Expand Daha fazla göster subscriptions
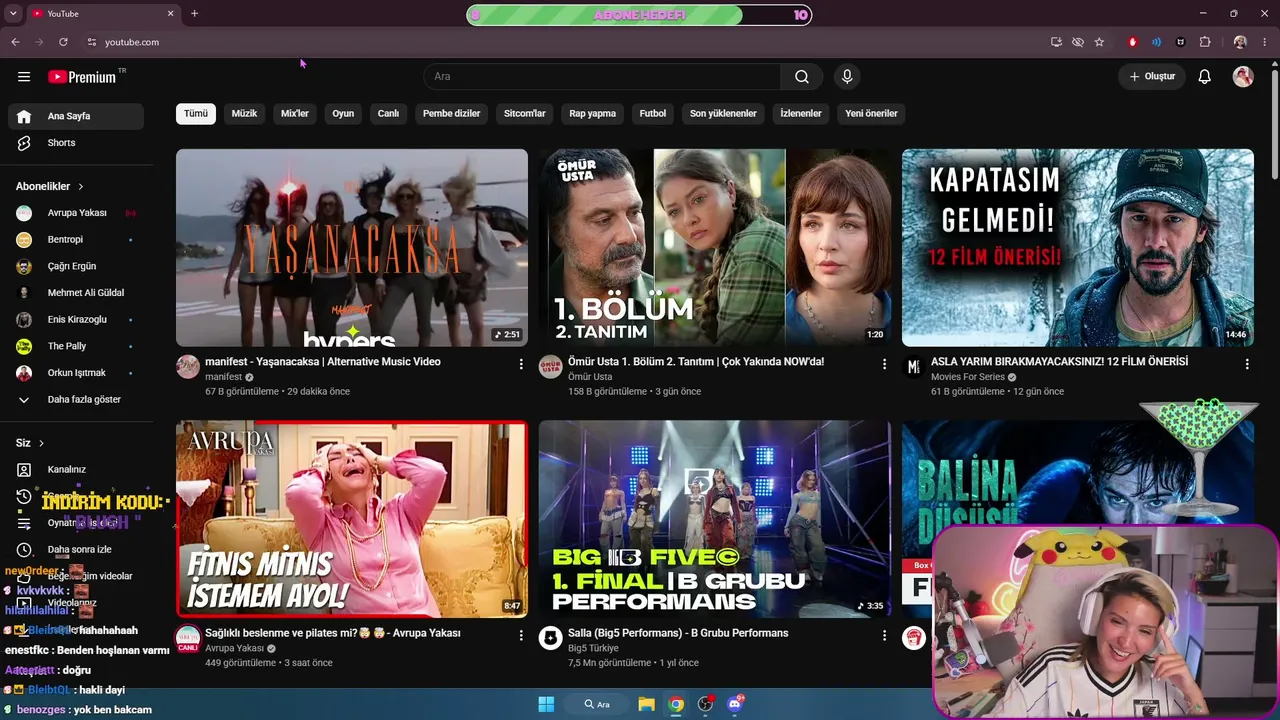Image resolution: width=1280 pixels, height=720 pixels. (x=76, y=399)
